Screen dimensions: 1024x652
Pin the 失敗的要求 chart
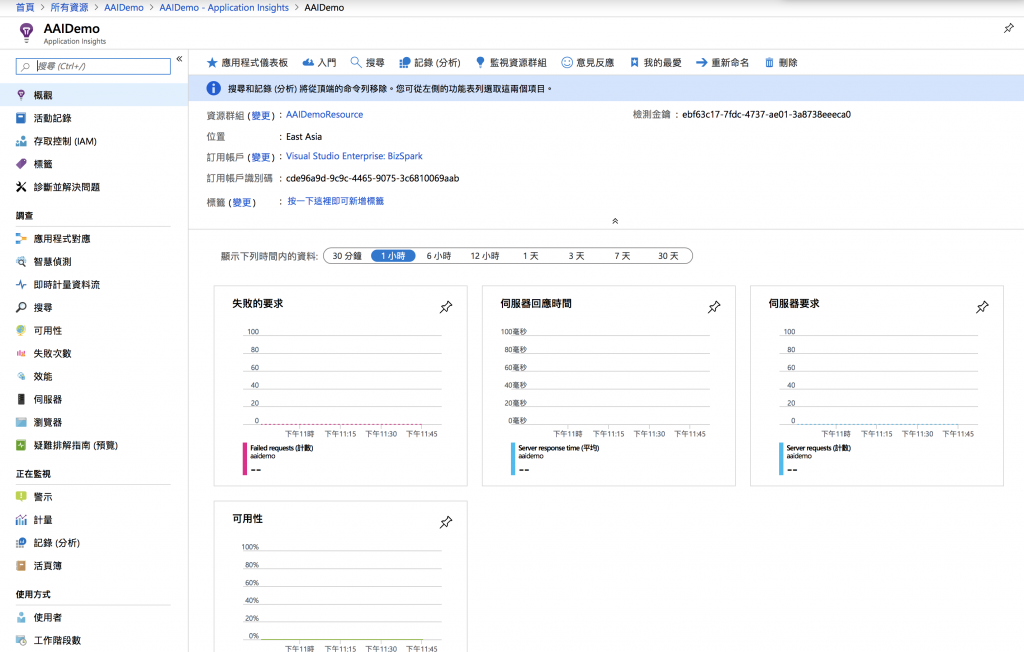pos(446,307)
